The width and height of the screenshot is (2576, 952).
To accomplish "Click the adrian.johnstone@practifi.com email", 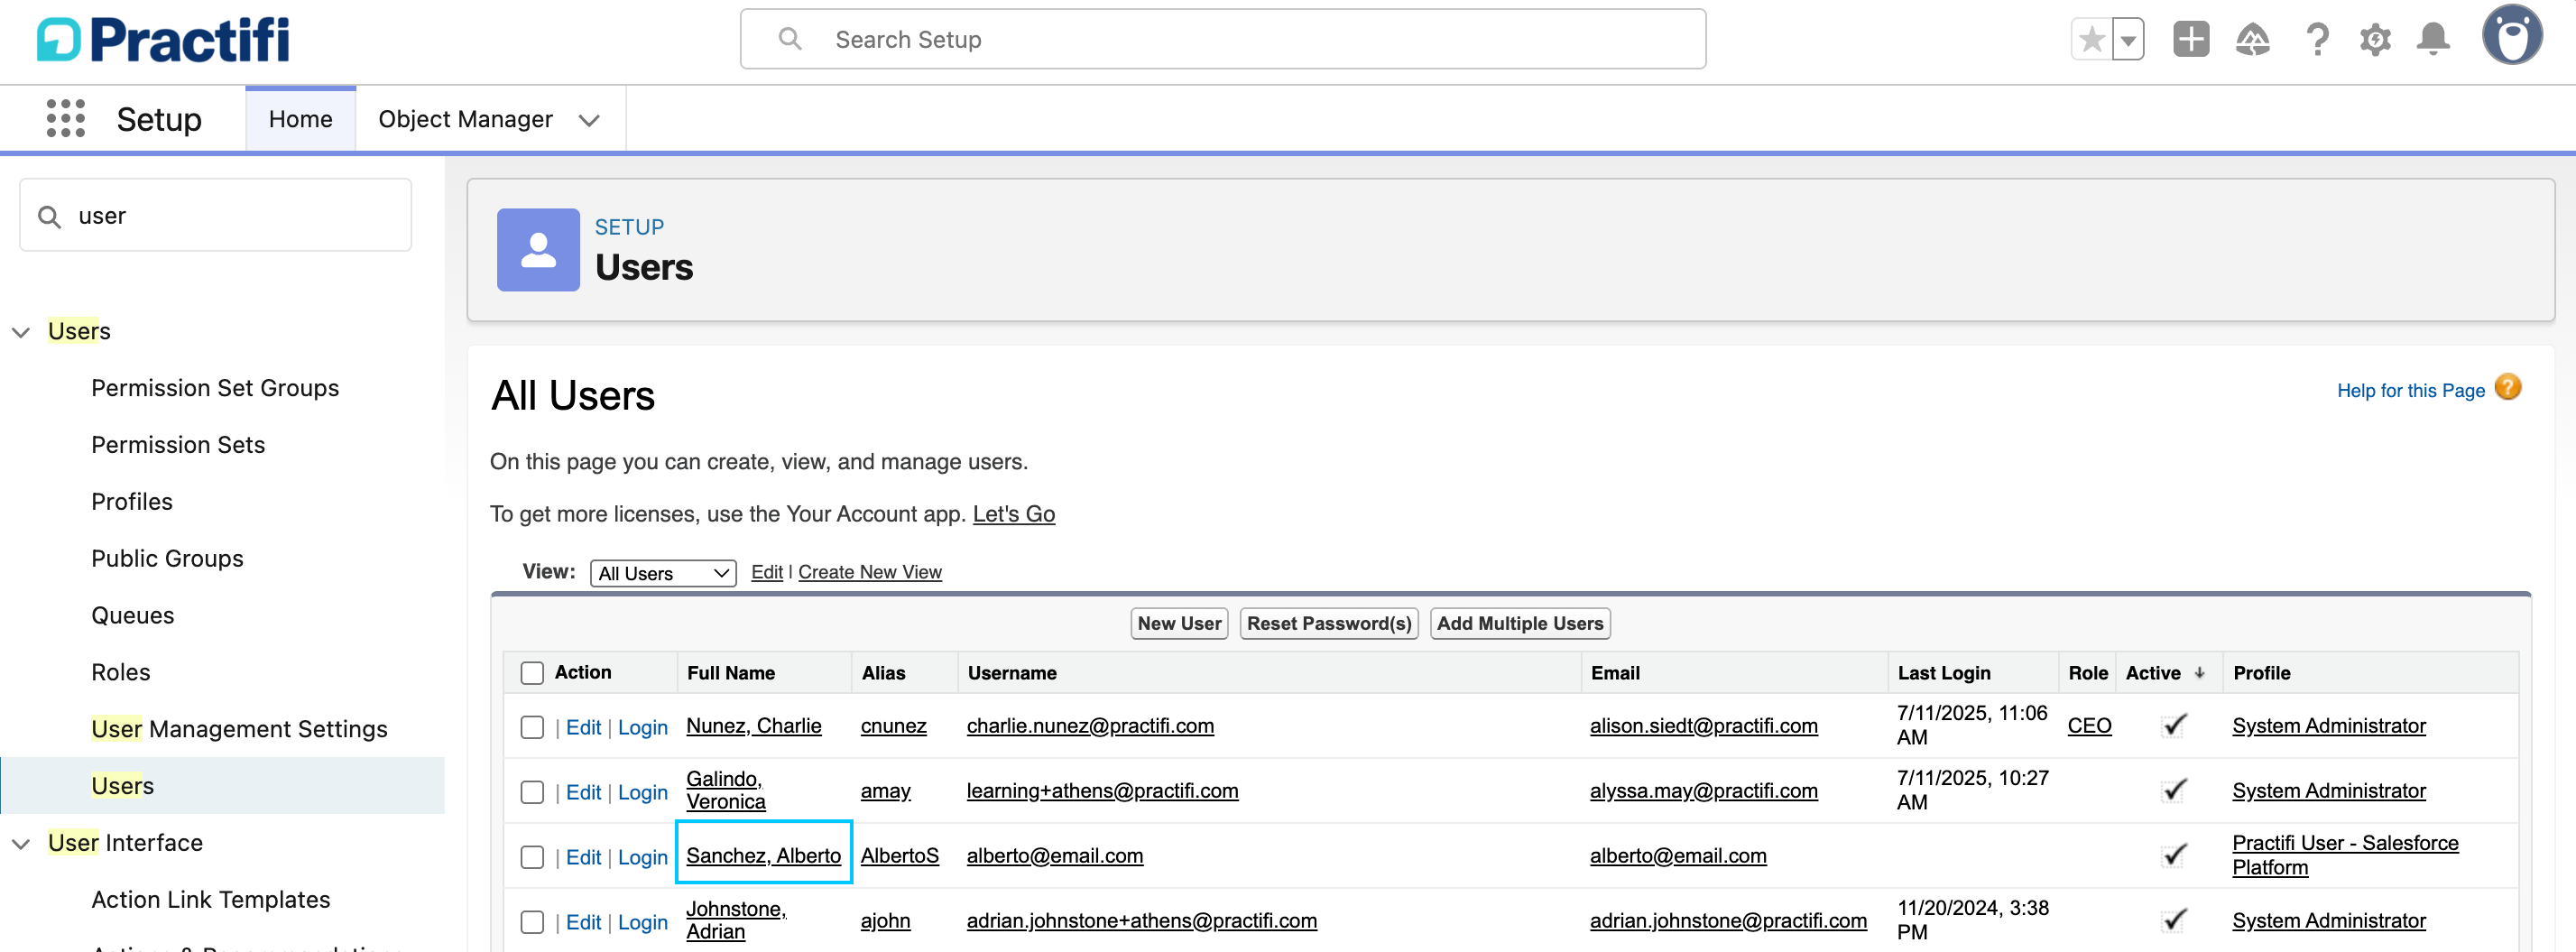I will tap(1728, 921).
